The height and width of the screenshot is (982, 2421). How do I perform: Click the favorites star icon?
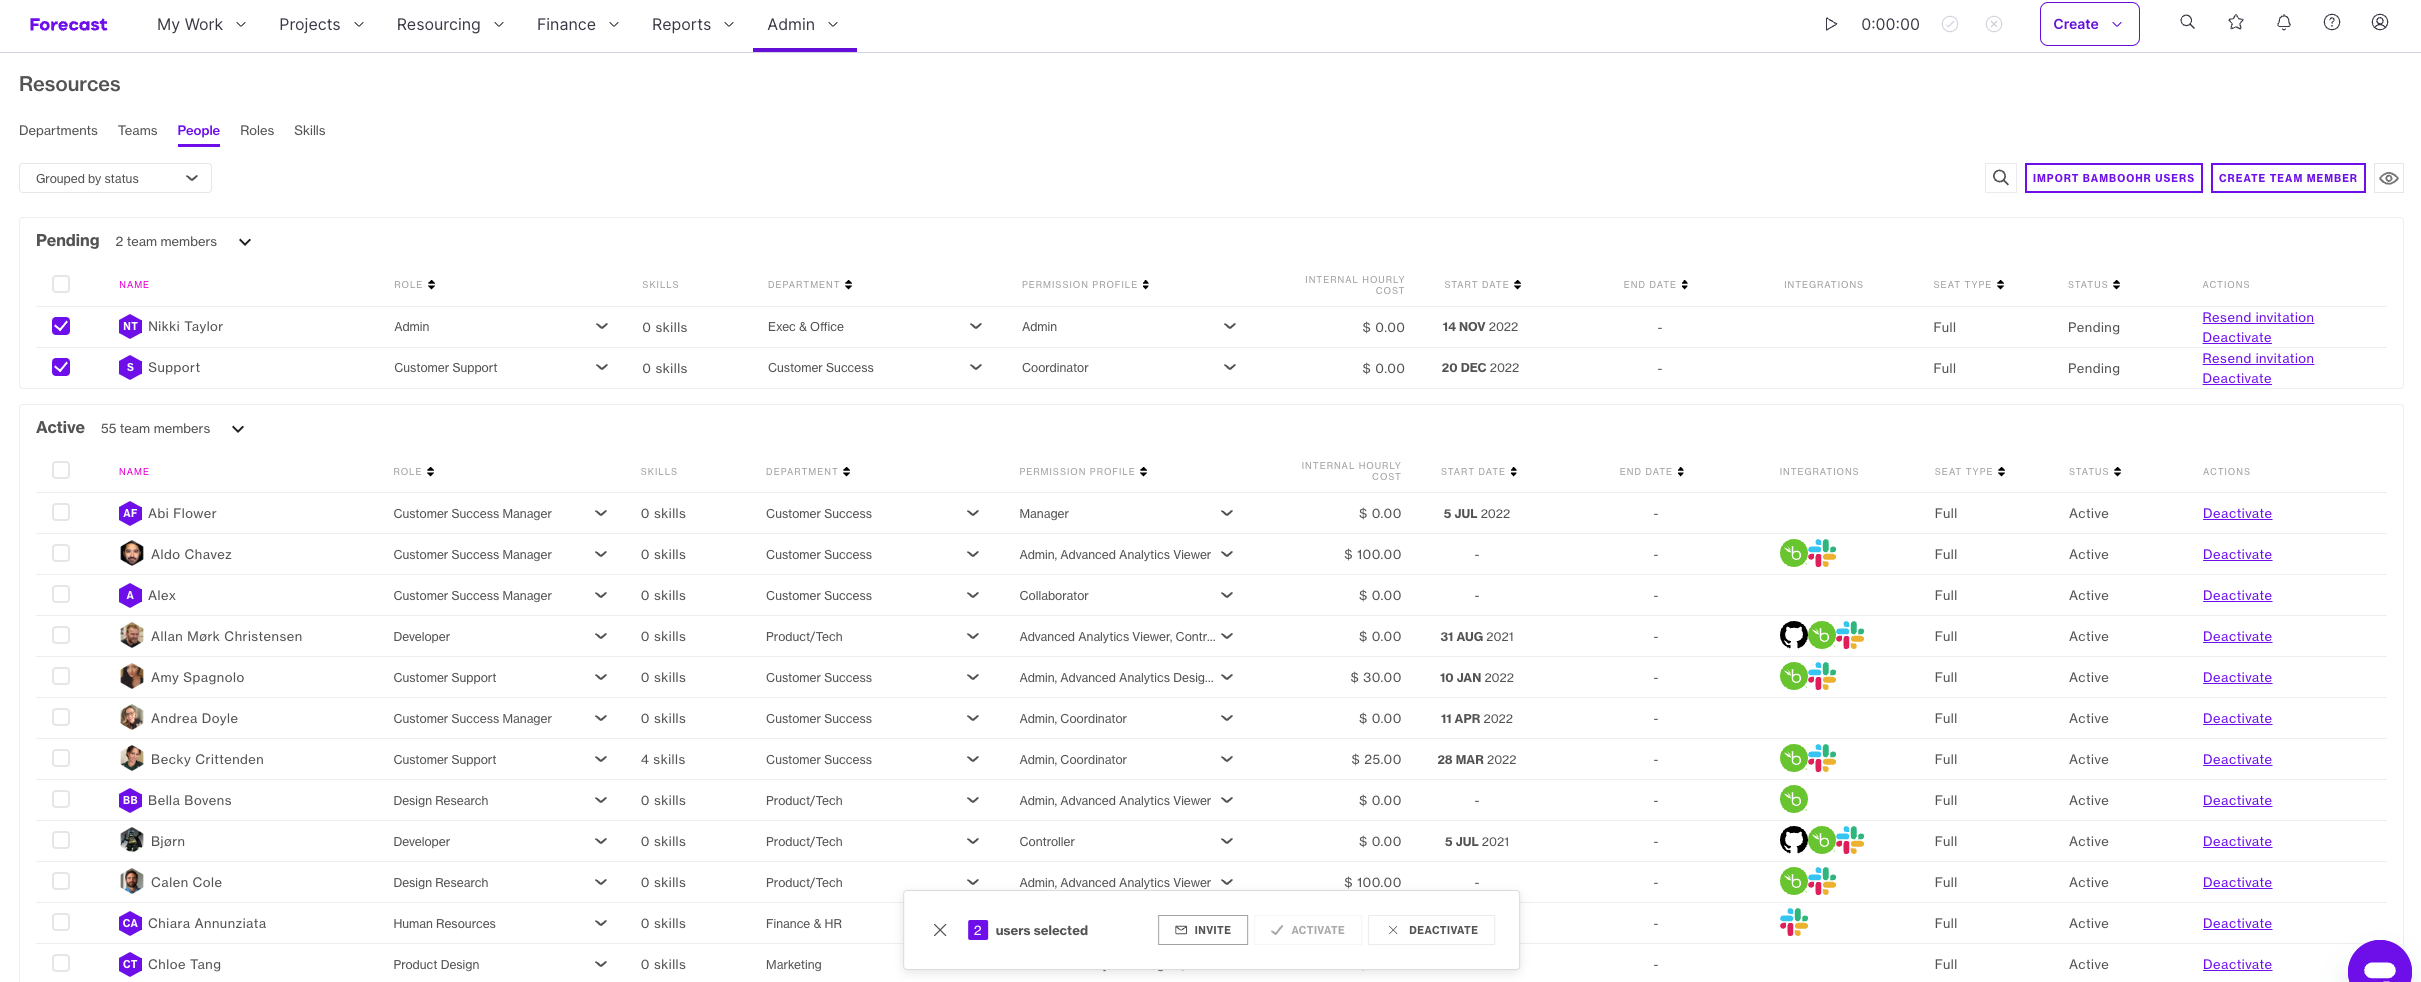pos(2236,22)
